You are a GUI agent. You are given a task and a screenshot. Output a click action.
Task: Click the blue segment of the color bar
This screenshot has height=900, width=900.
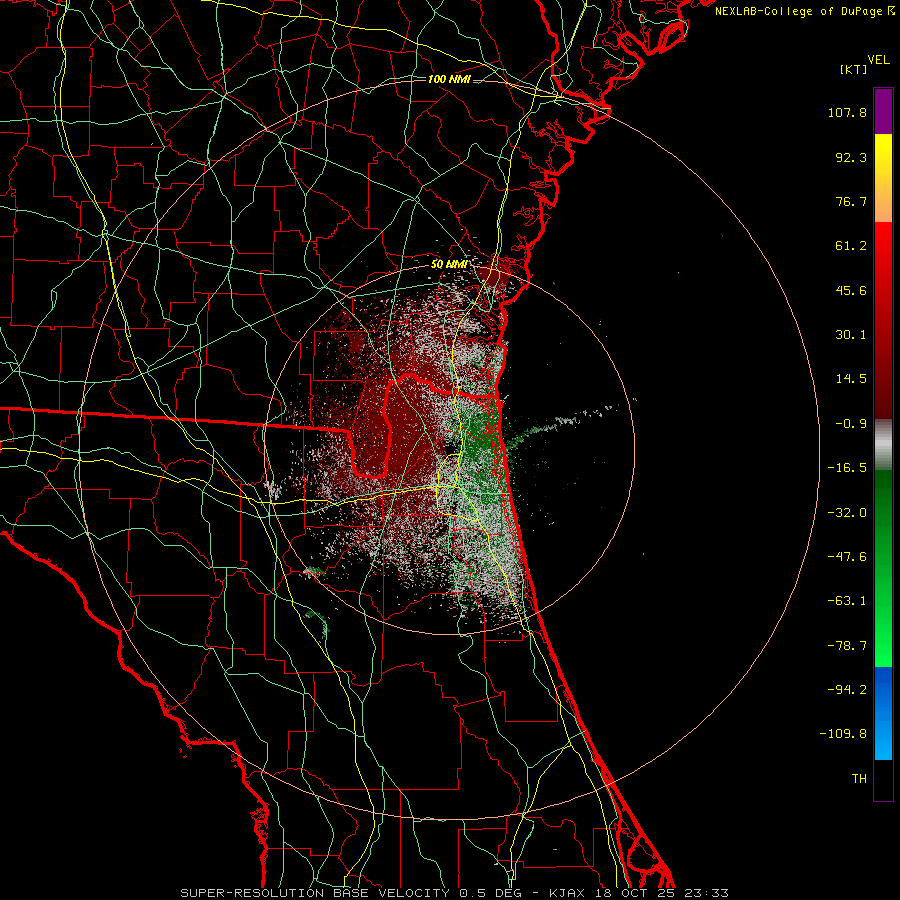[883, 713]
